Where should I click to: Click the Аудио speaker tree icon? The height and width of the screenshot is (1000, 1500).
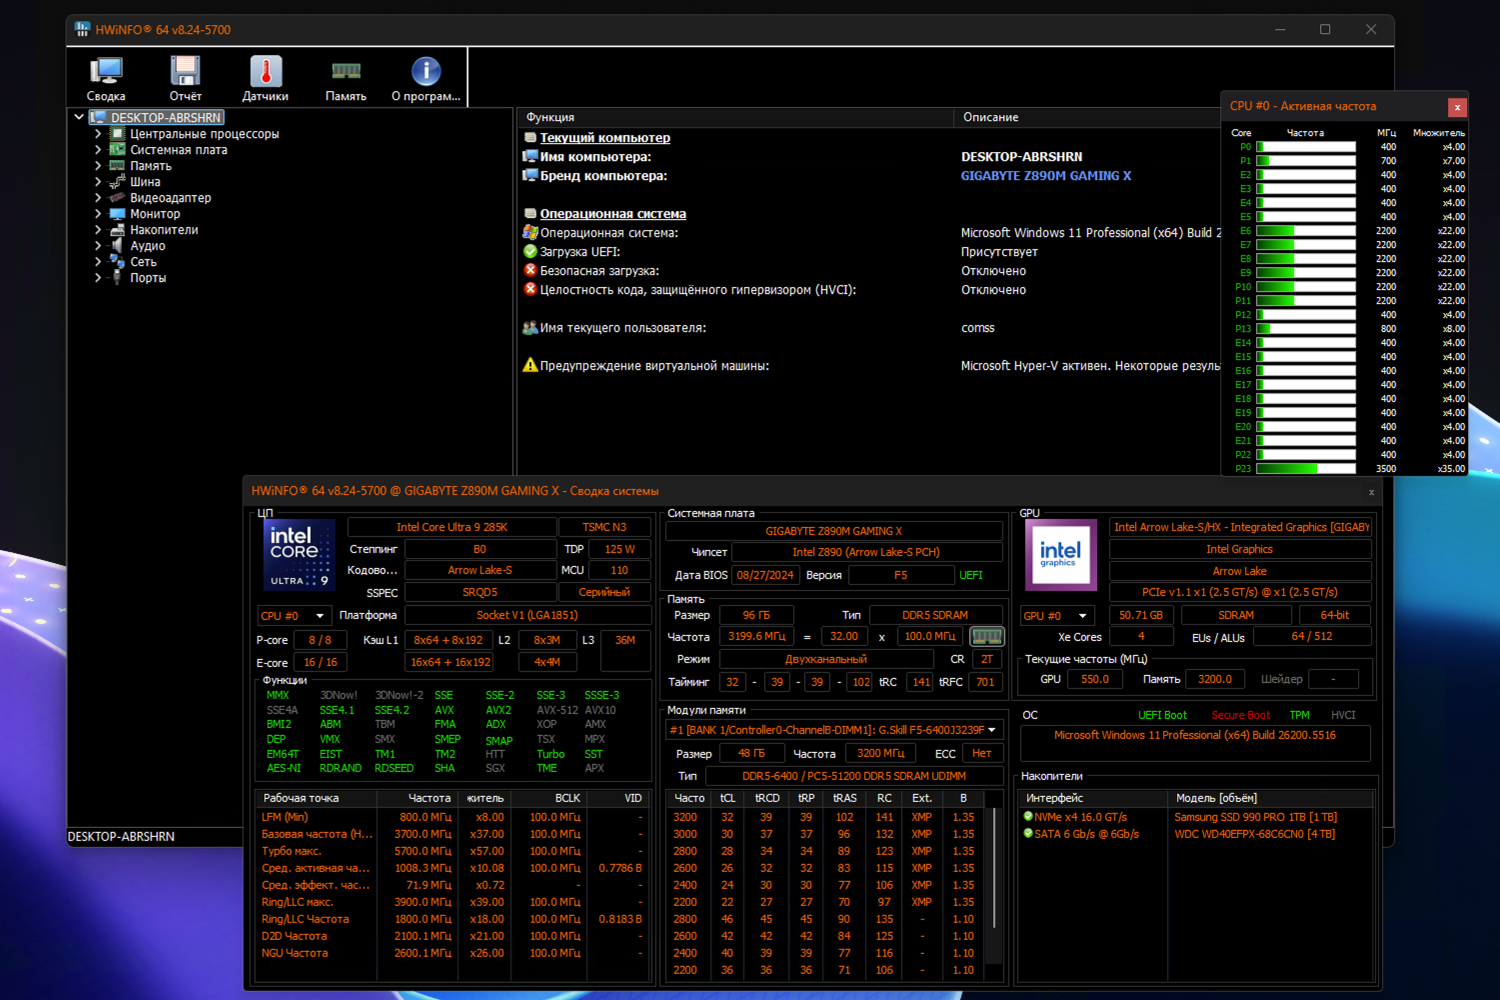tap(117, 246)
